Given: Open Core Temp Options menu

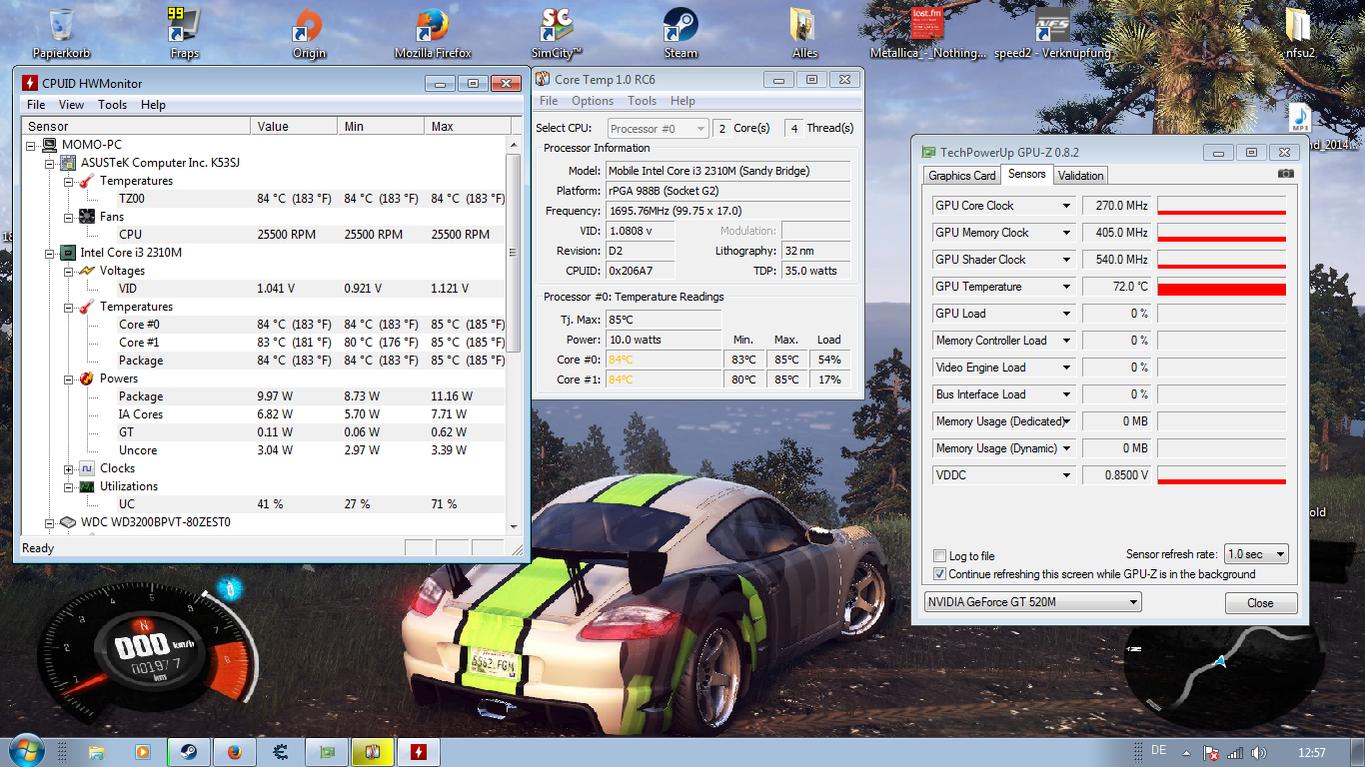Looking at the screenshot, I should pyautogui.click(x=592, y=101).
